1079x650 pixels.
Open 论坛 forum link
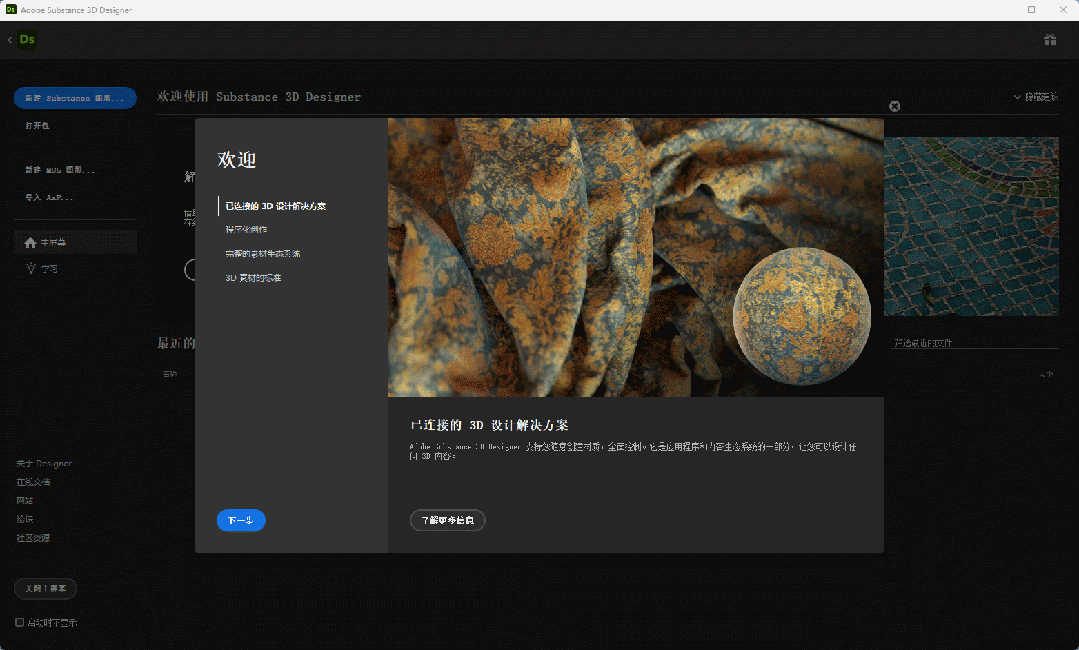[25, 519]
